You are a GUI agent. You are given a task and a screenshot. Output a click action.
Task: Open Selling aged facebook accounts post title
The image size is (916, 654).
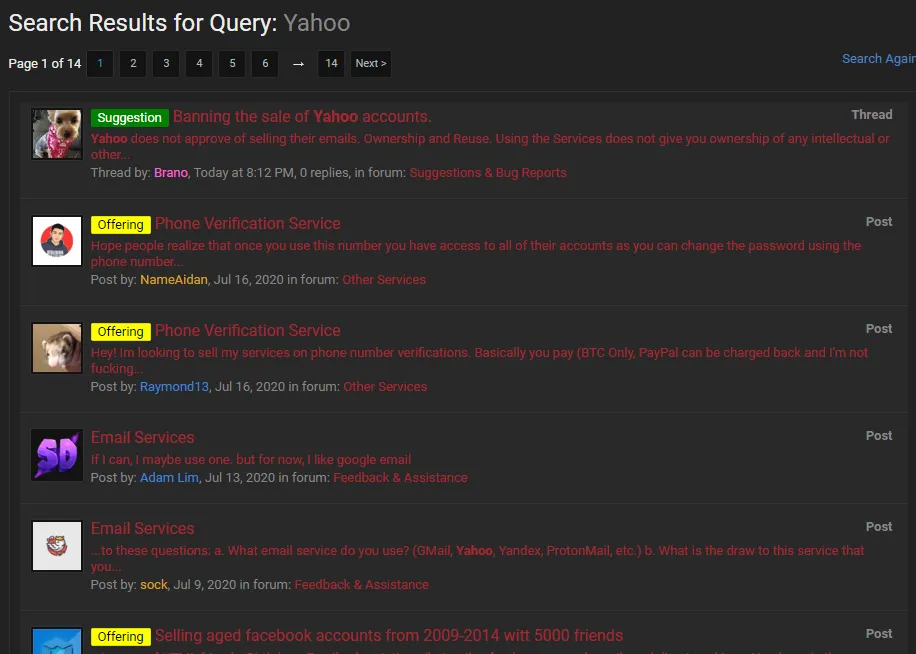389,635
